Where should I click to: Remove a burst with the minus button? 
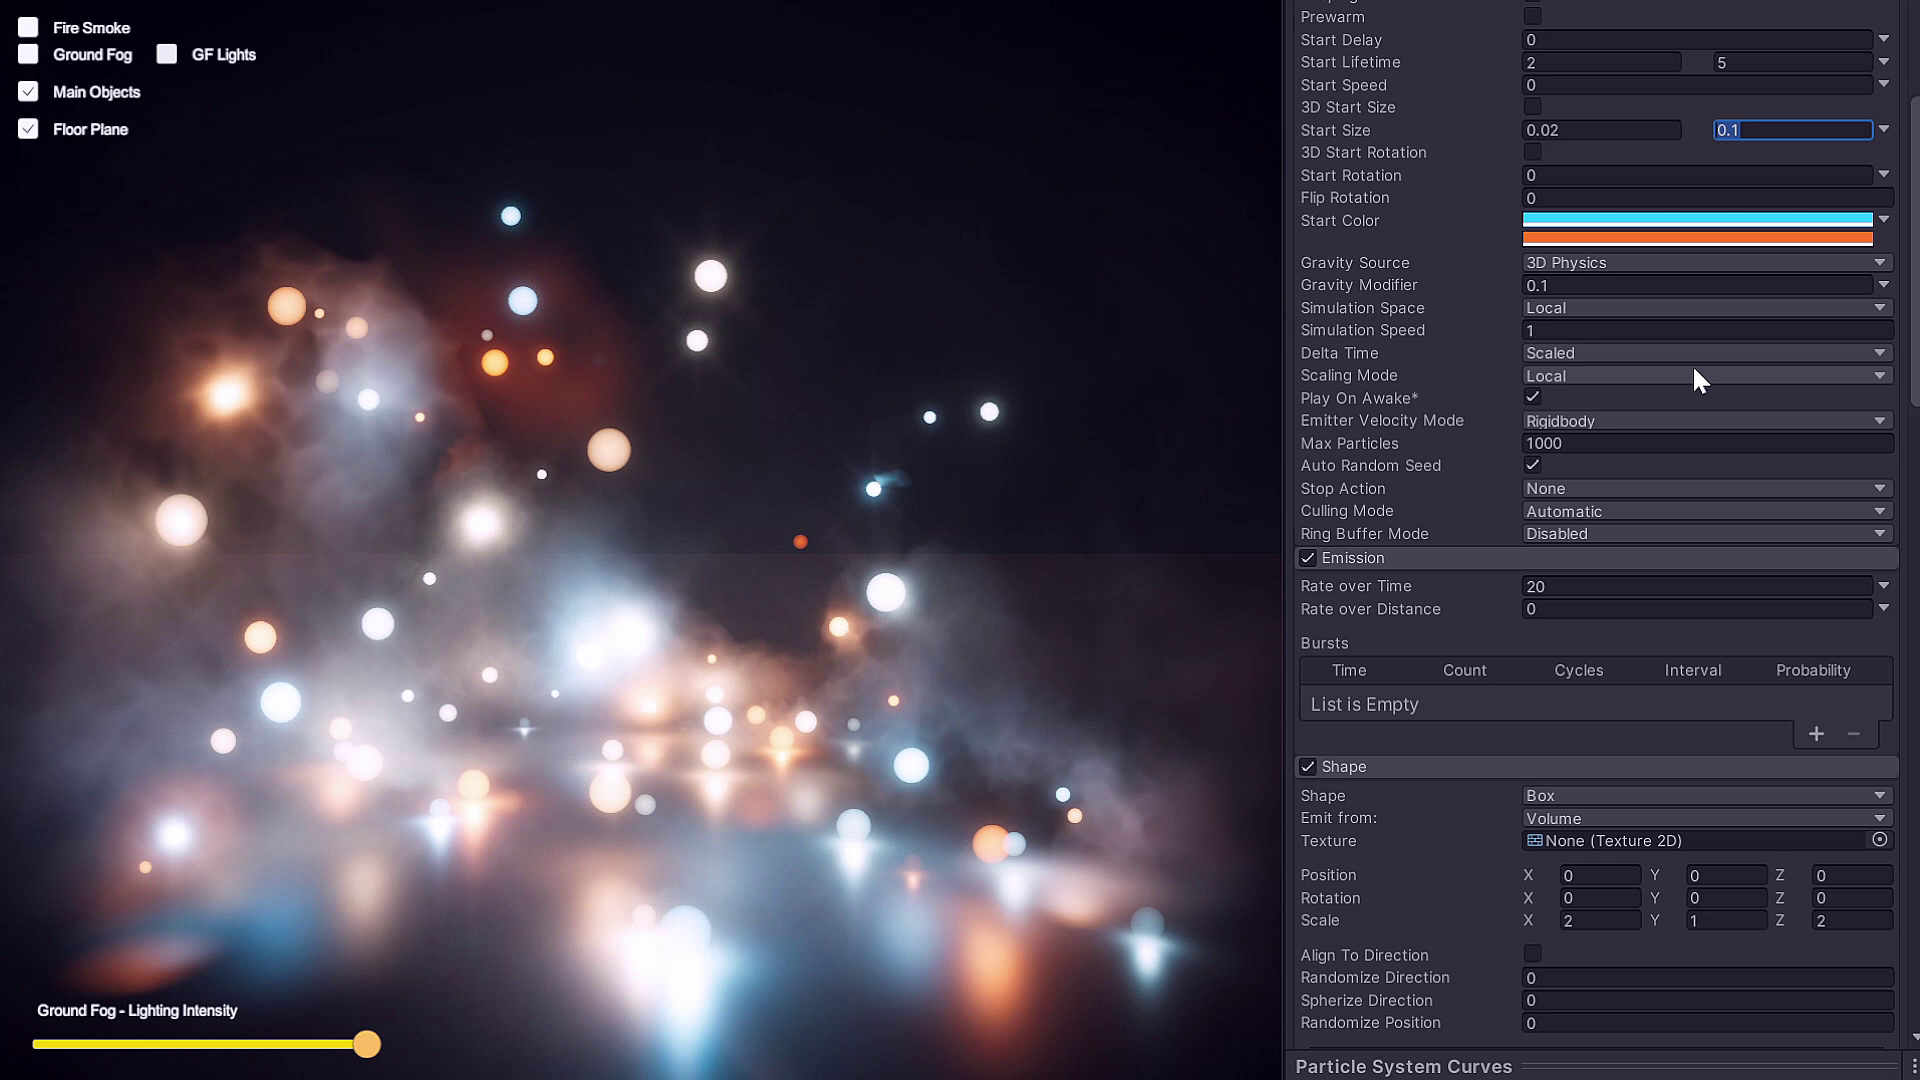[1853, 734]
